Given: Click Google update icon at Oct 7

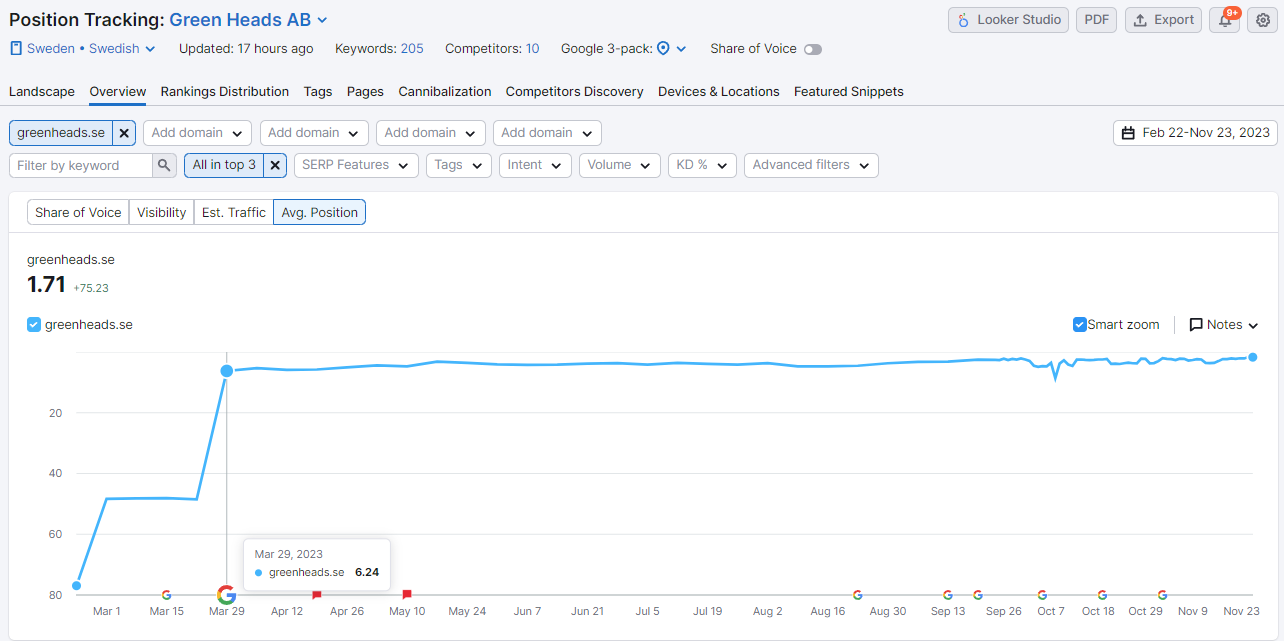Looking at the screenshot, I should coord(1042,595).
